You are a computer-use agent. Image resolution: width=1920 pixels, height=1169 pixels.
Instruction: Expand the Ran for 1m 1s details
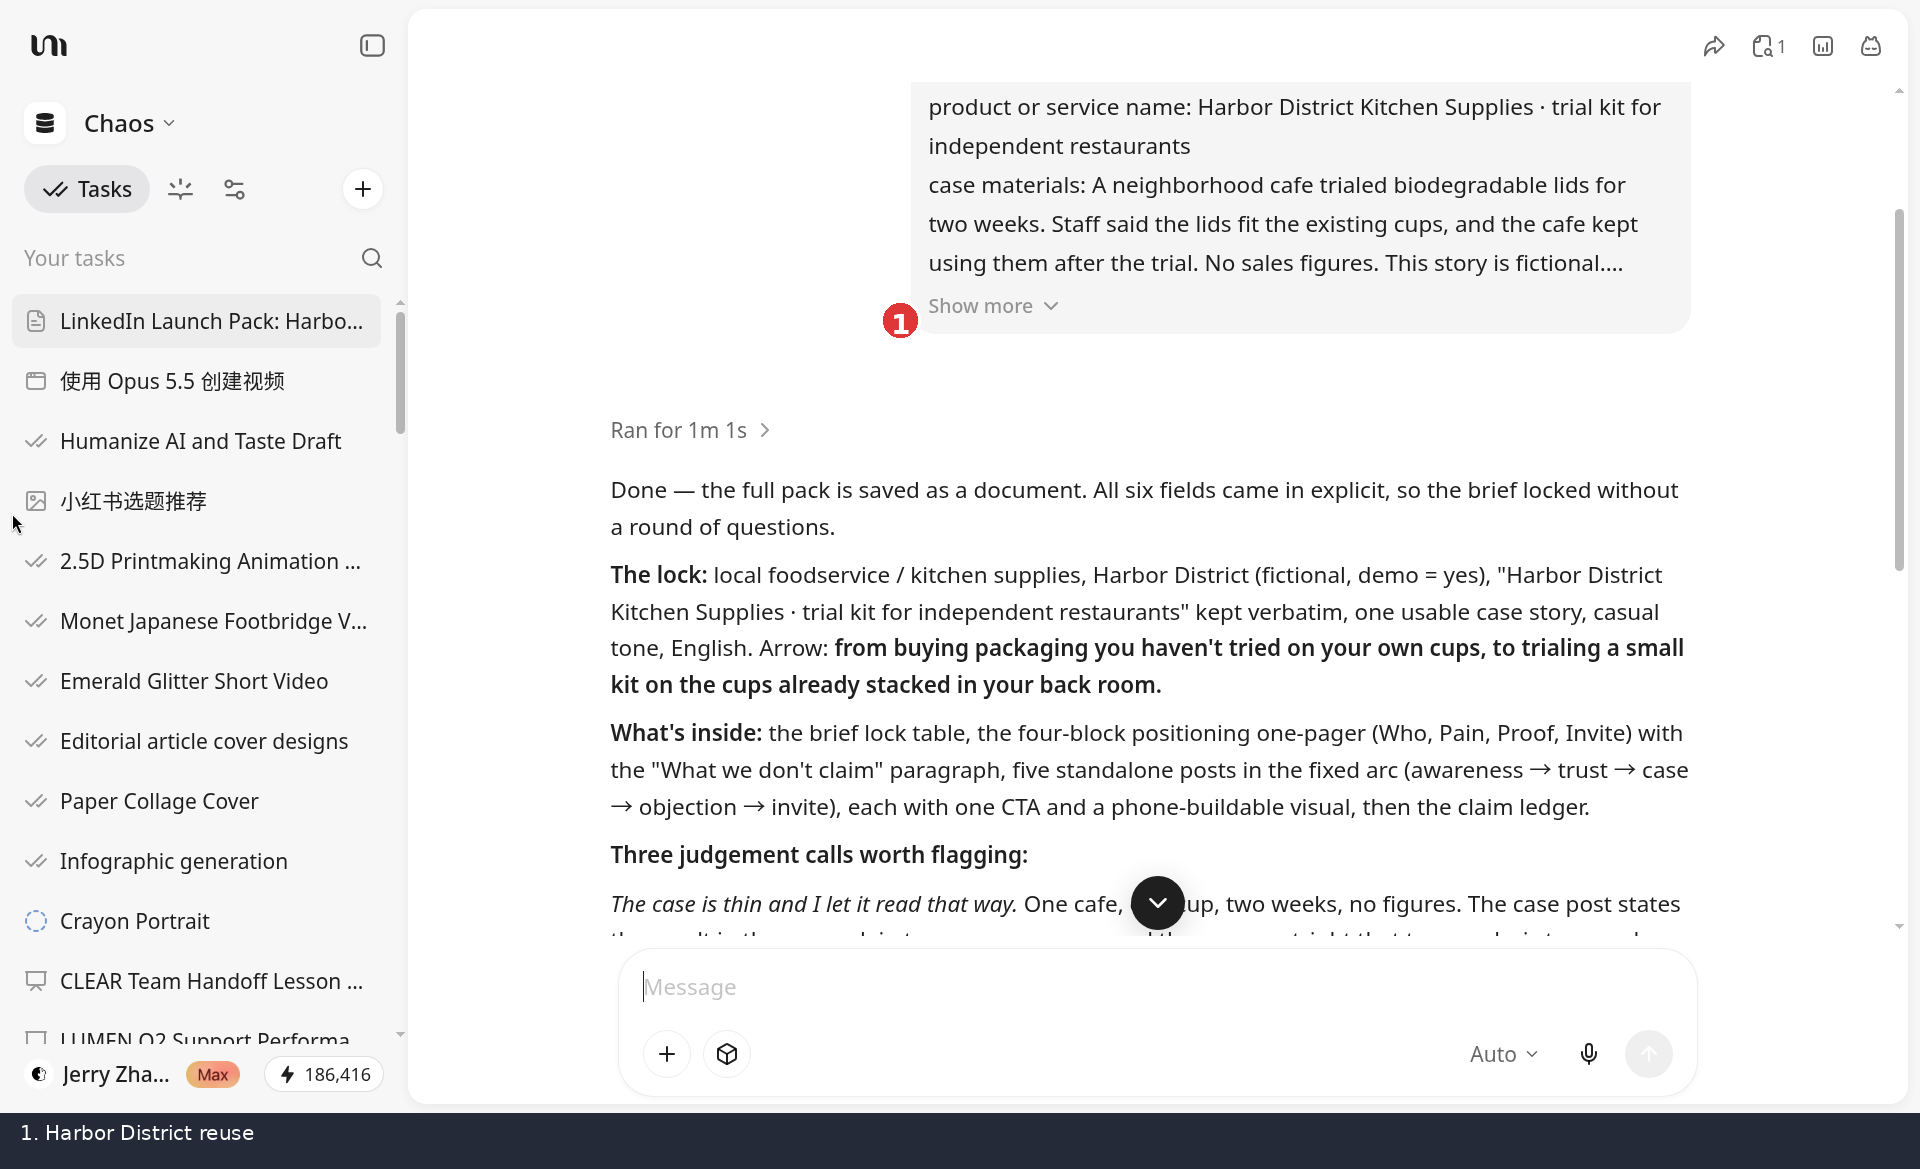[x=691, y=430]
